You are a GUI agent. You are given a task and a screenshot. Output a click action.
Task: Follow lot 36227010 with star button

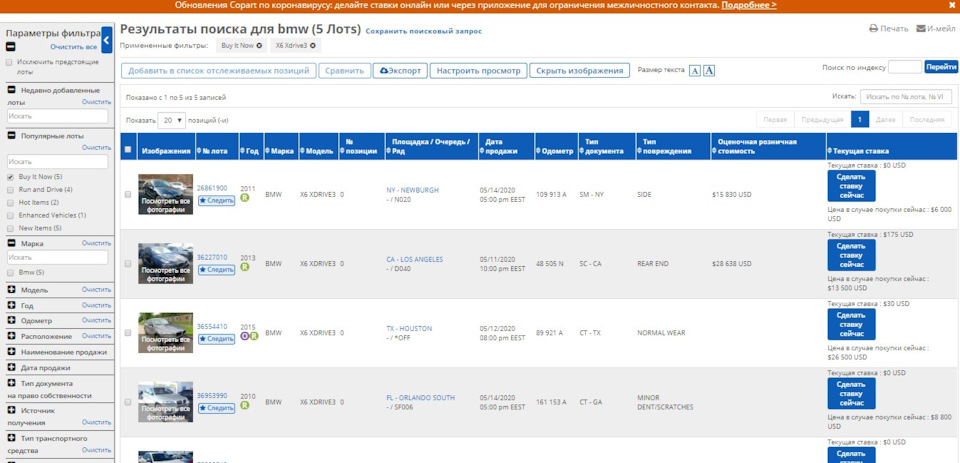coord(216,269)
